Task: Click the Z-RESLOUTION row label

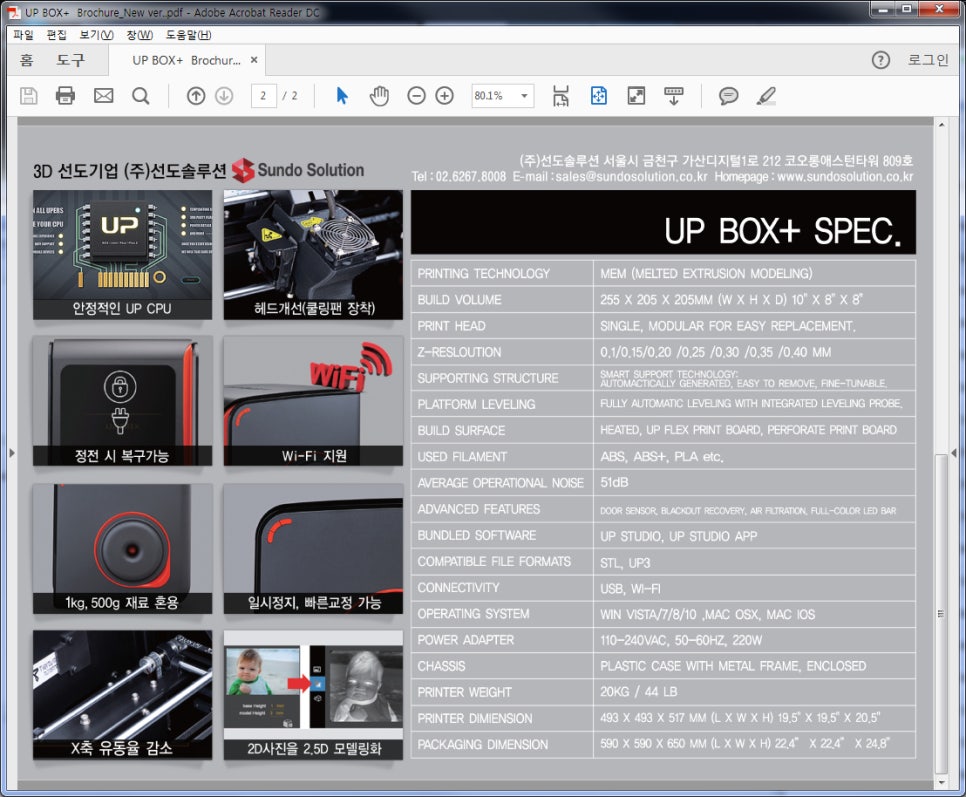Action: pos(460,352)
